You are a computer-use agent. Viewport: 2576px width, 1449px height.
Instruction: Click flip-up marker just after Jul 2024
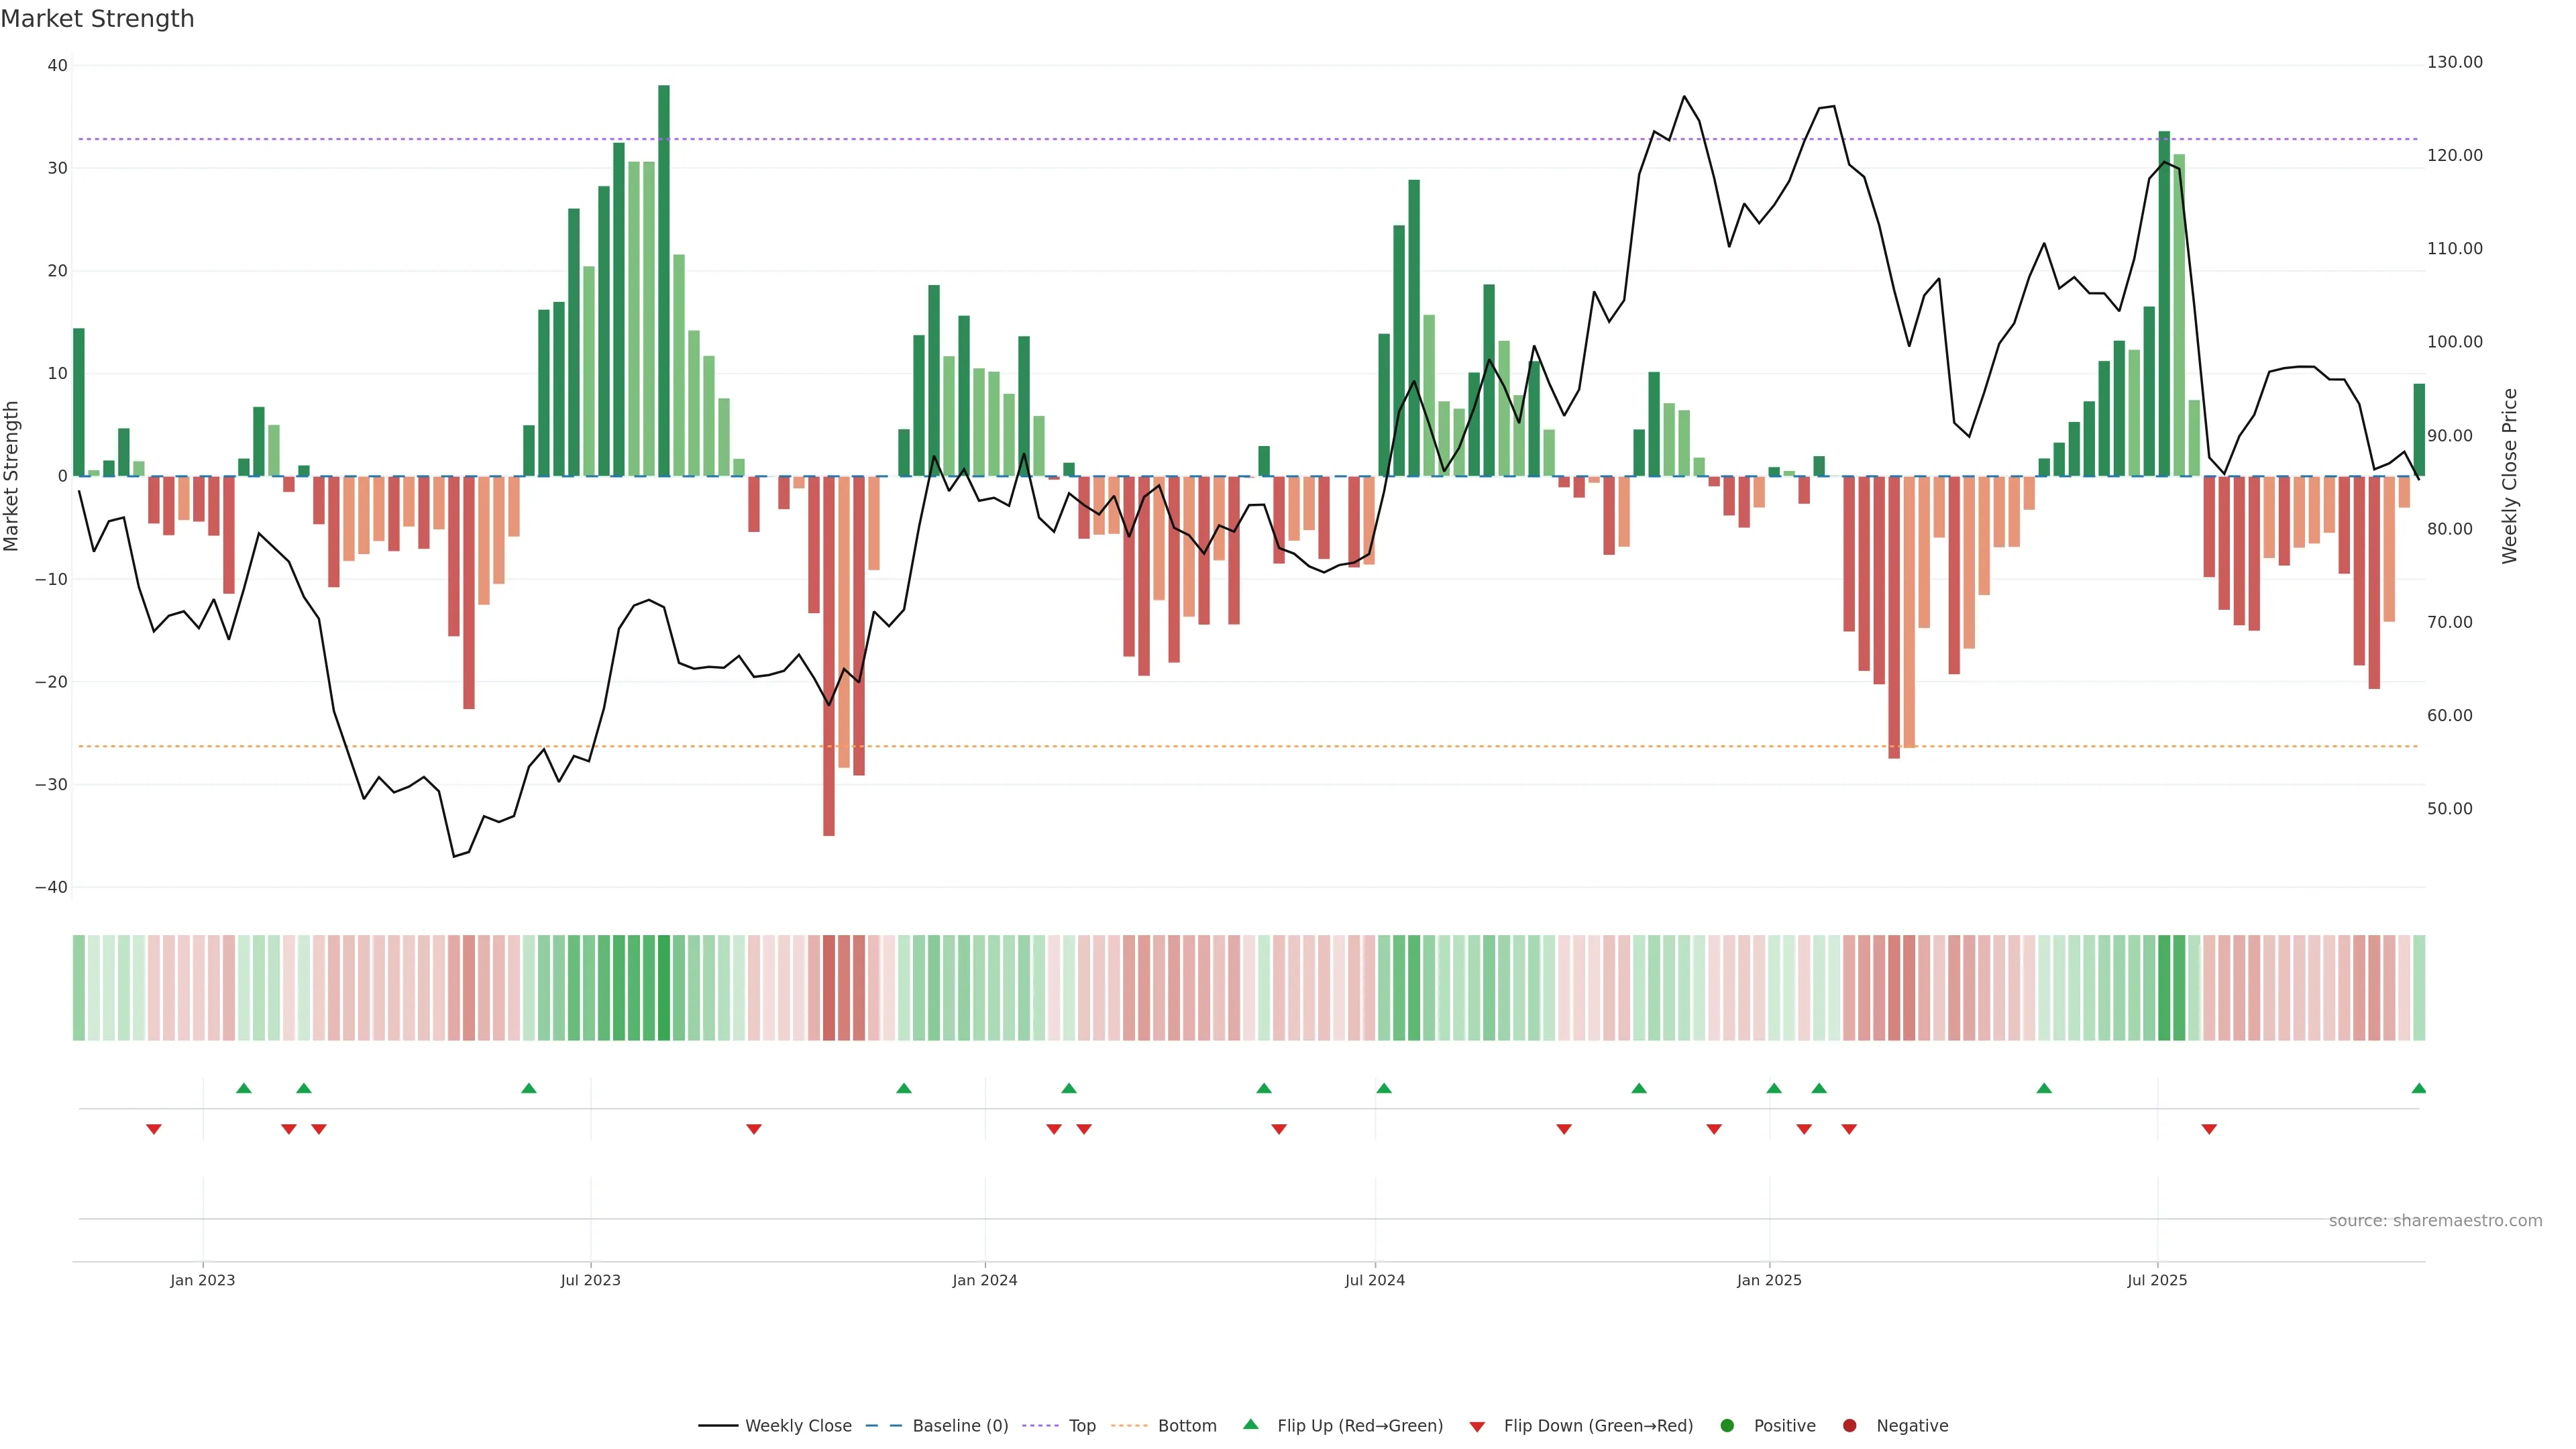tap(1384, 1088)
